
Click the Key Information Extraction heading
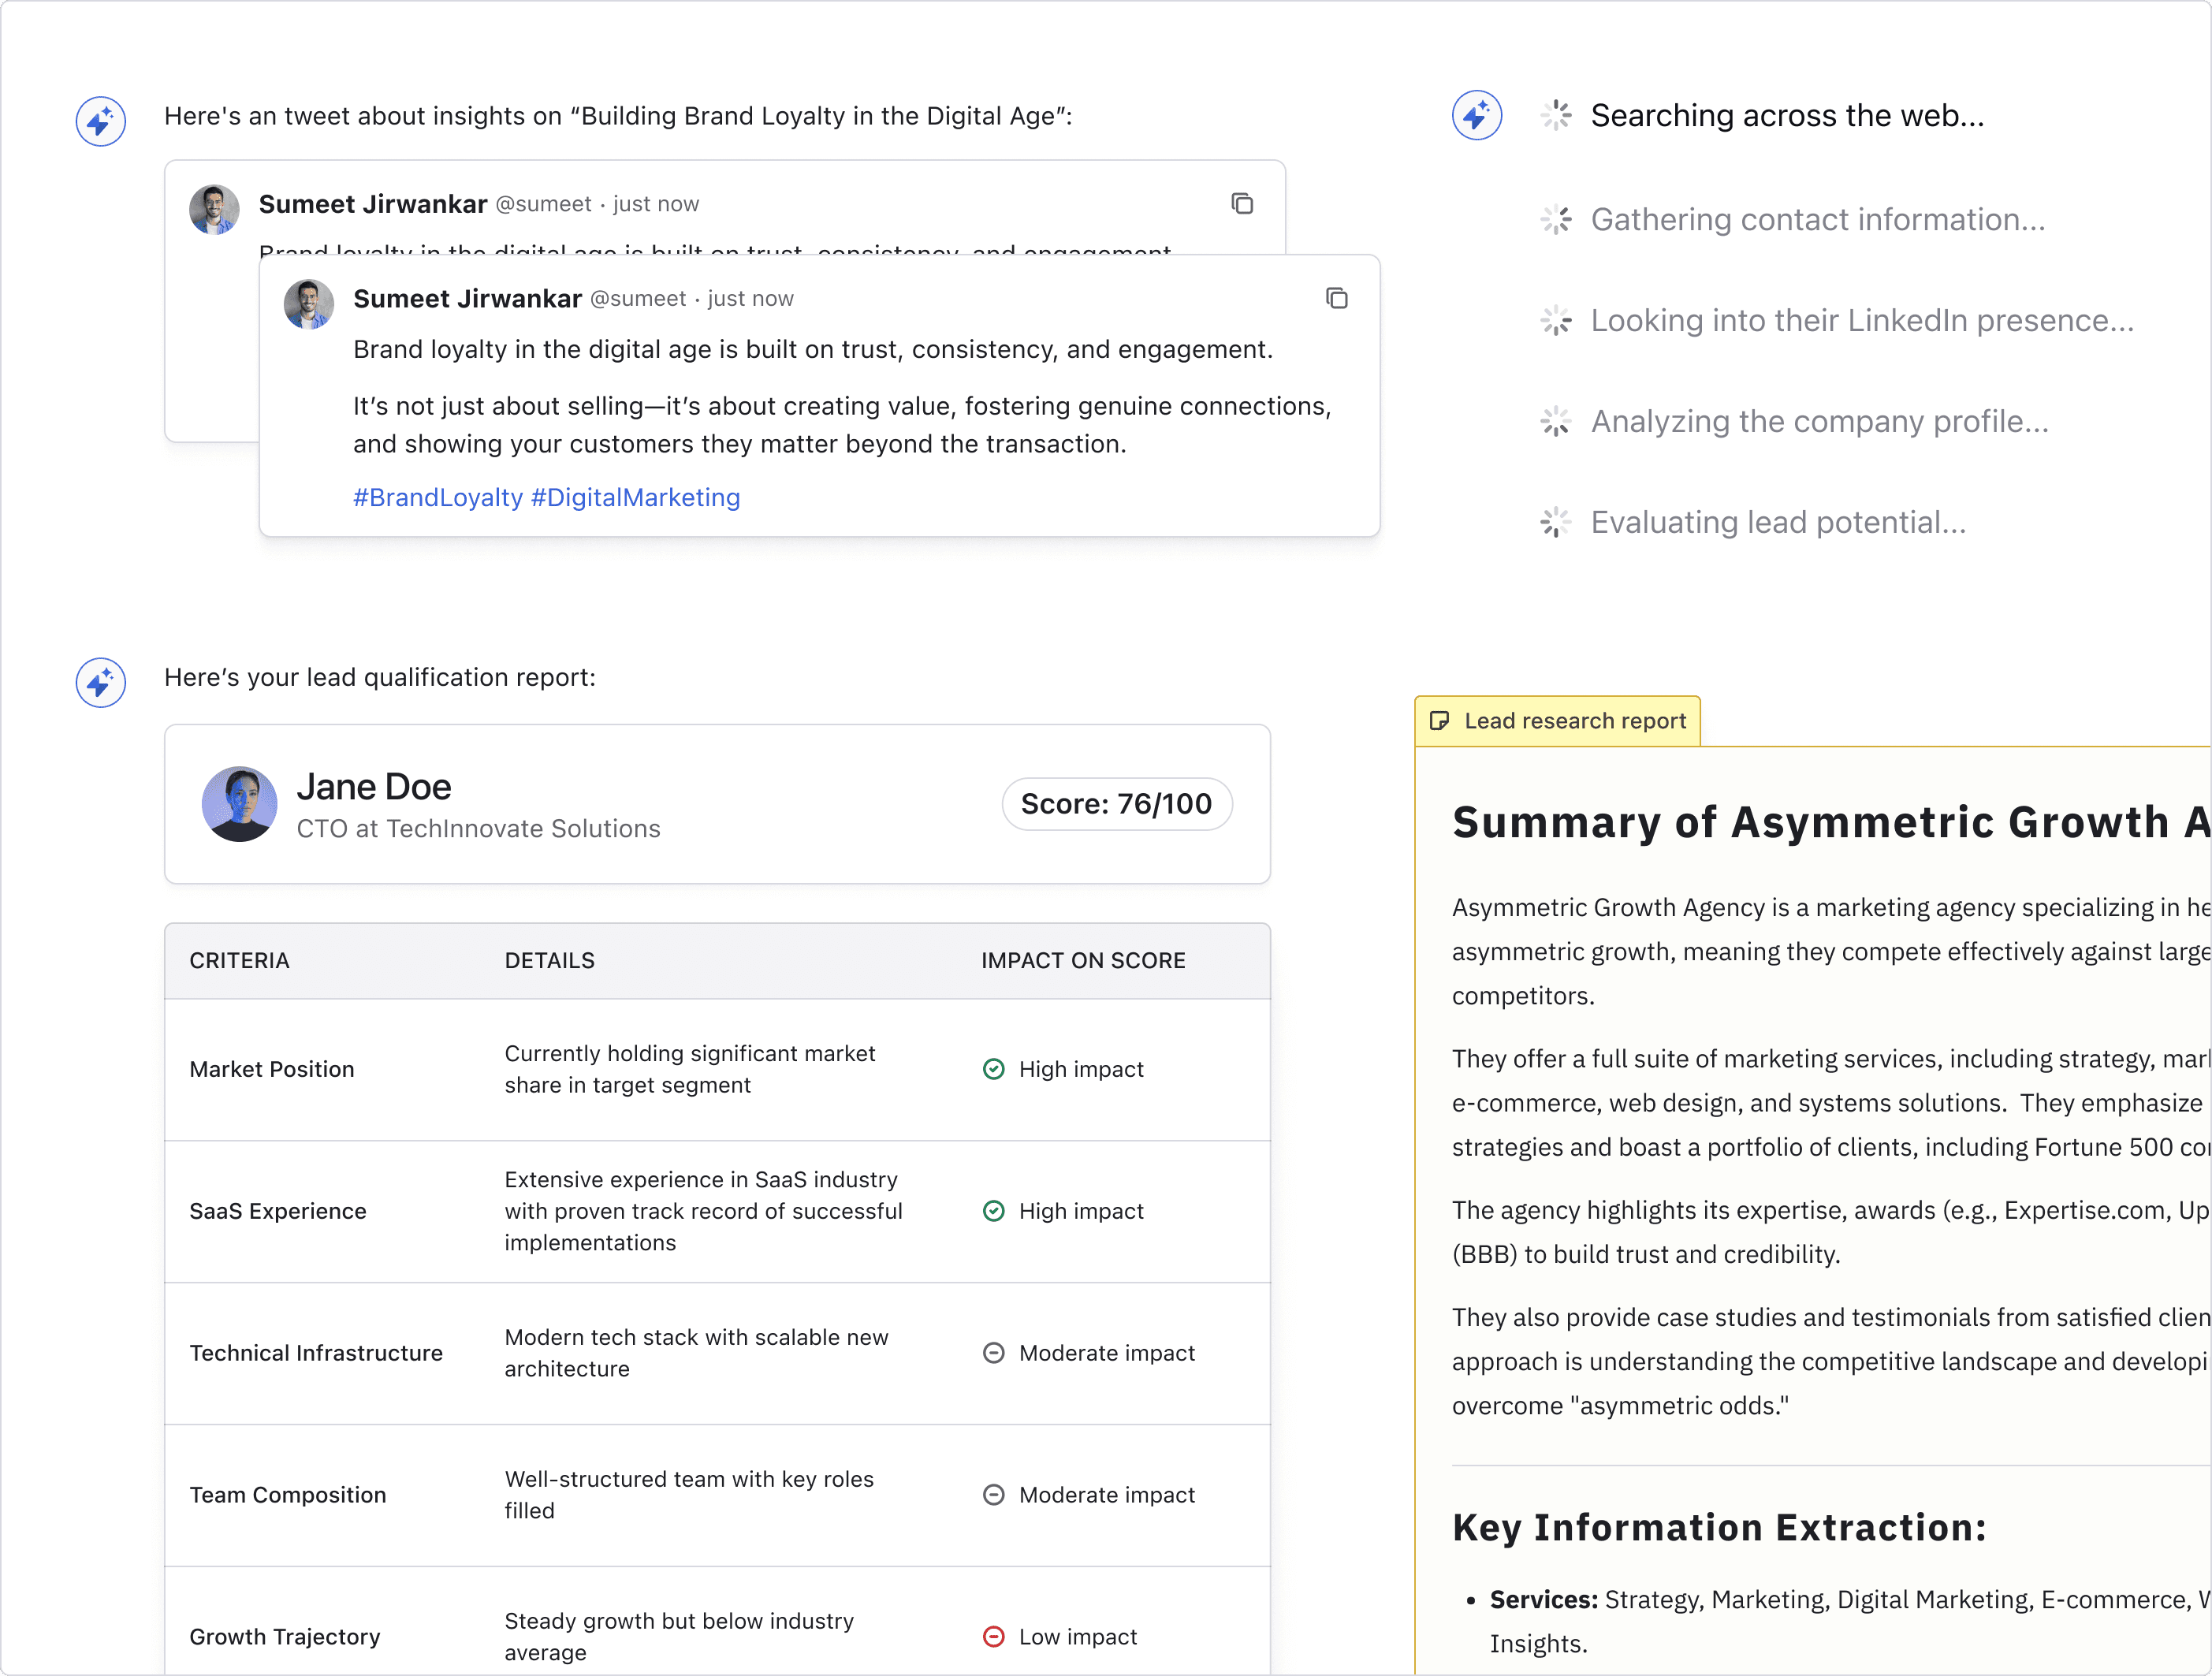point(1719,1528)
